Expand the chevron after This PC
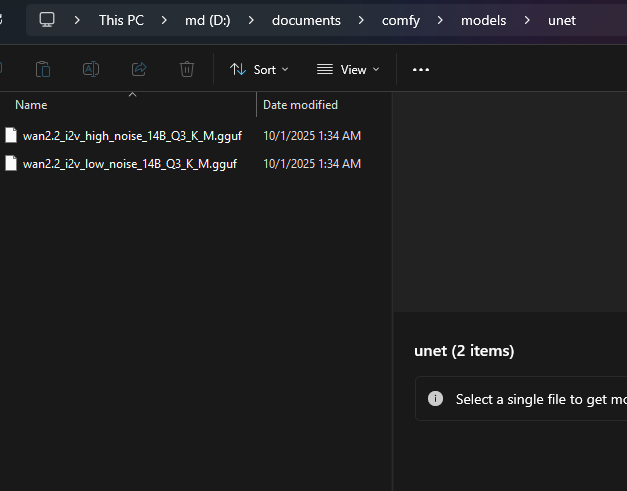The width and height of the screenshot is (627, 491). tap(163, 20)
